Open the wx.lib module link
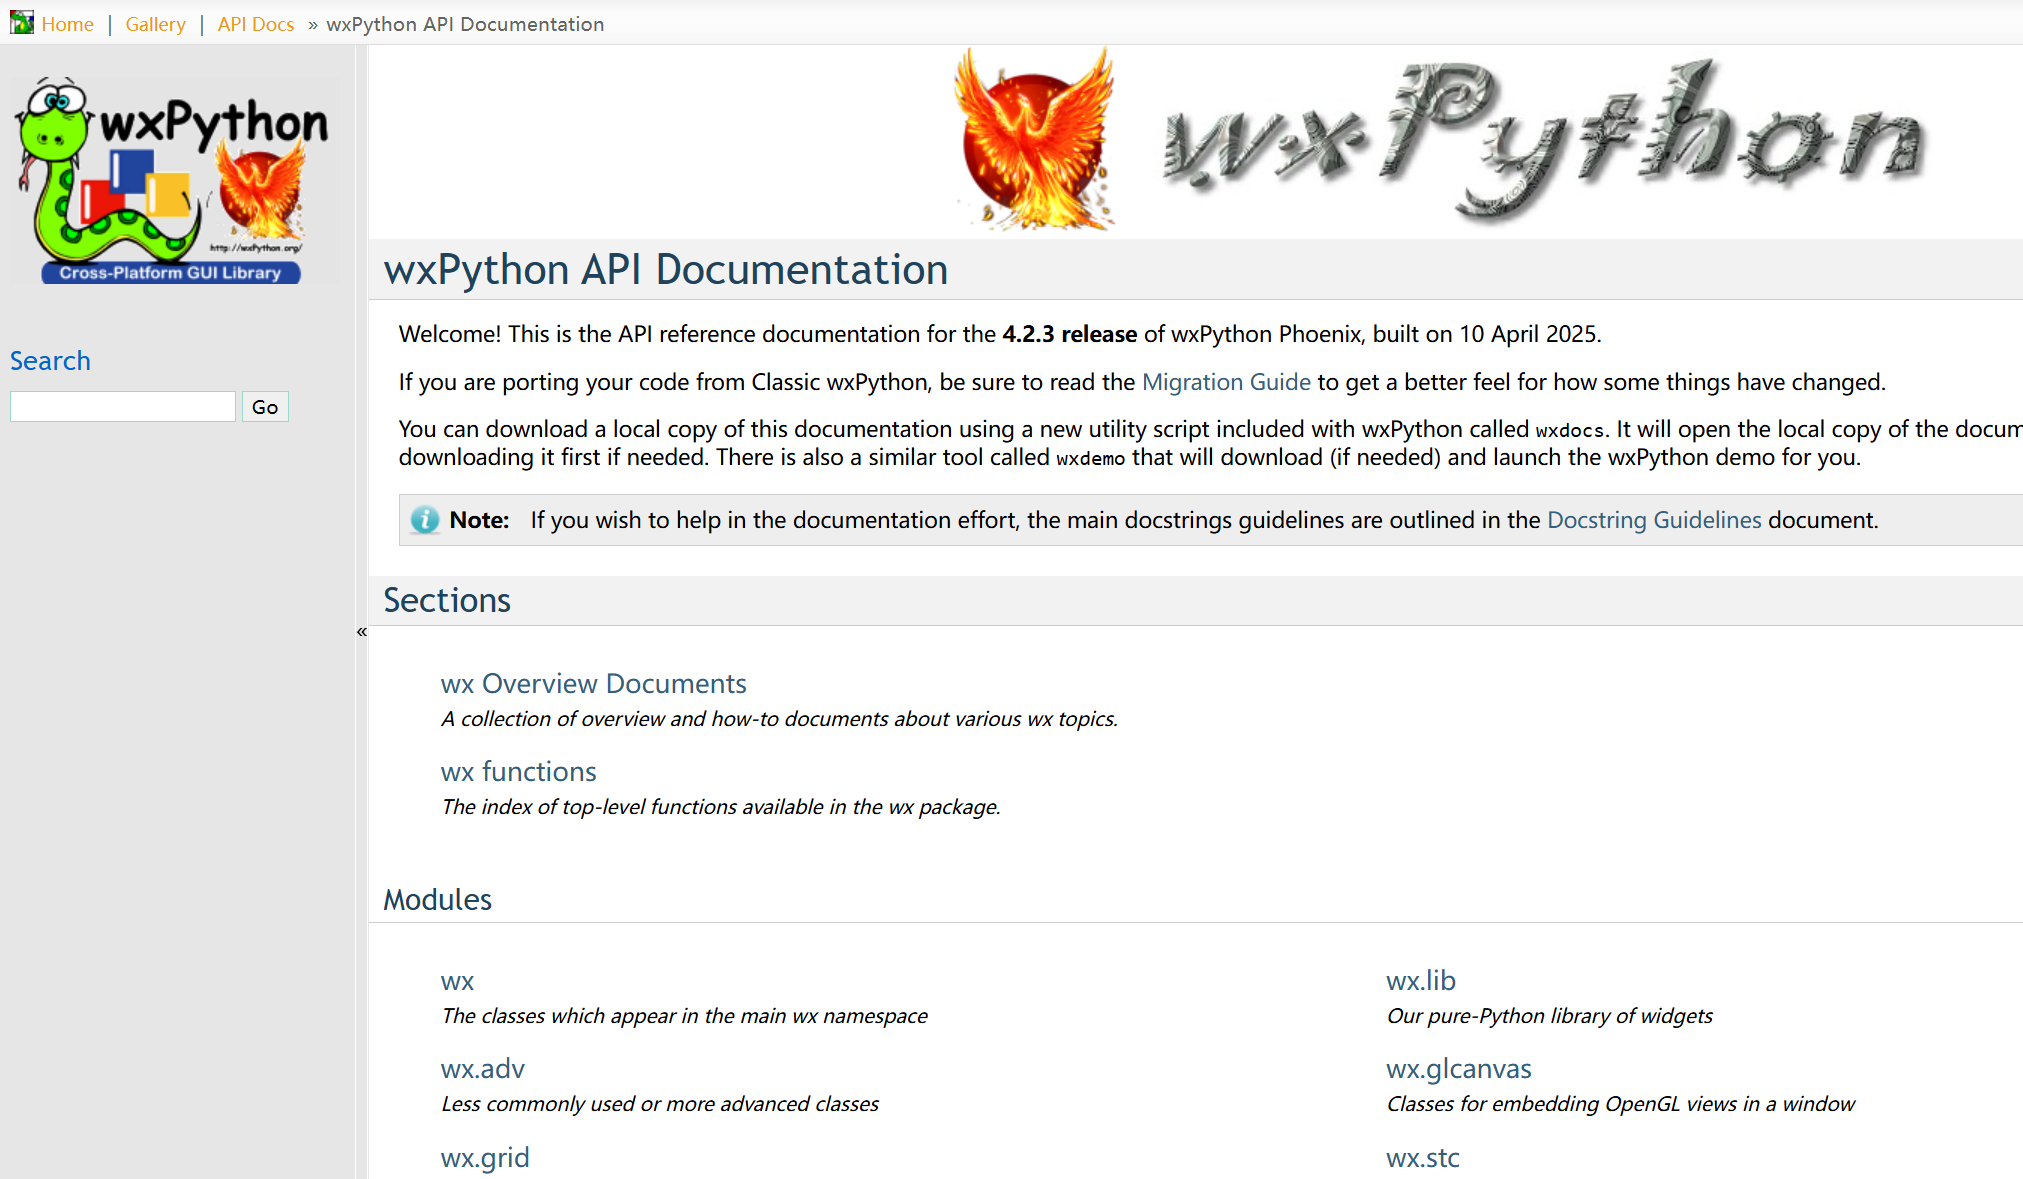Image resolution: width=2023 pixels, height=1179 pixels. 1421,981
